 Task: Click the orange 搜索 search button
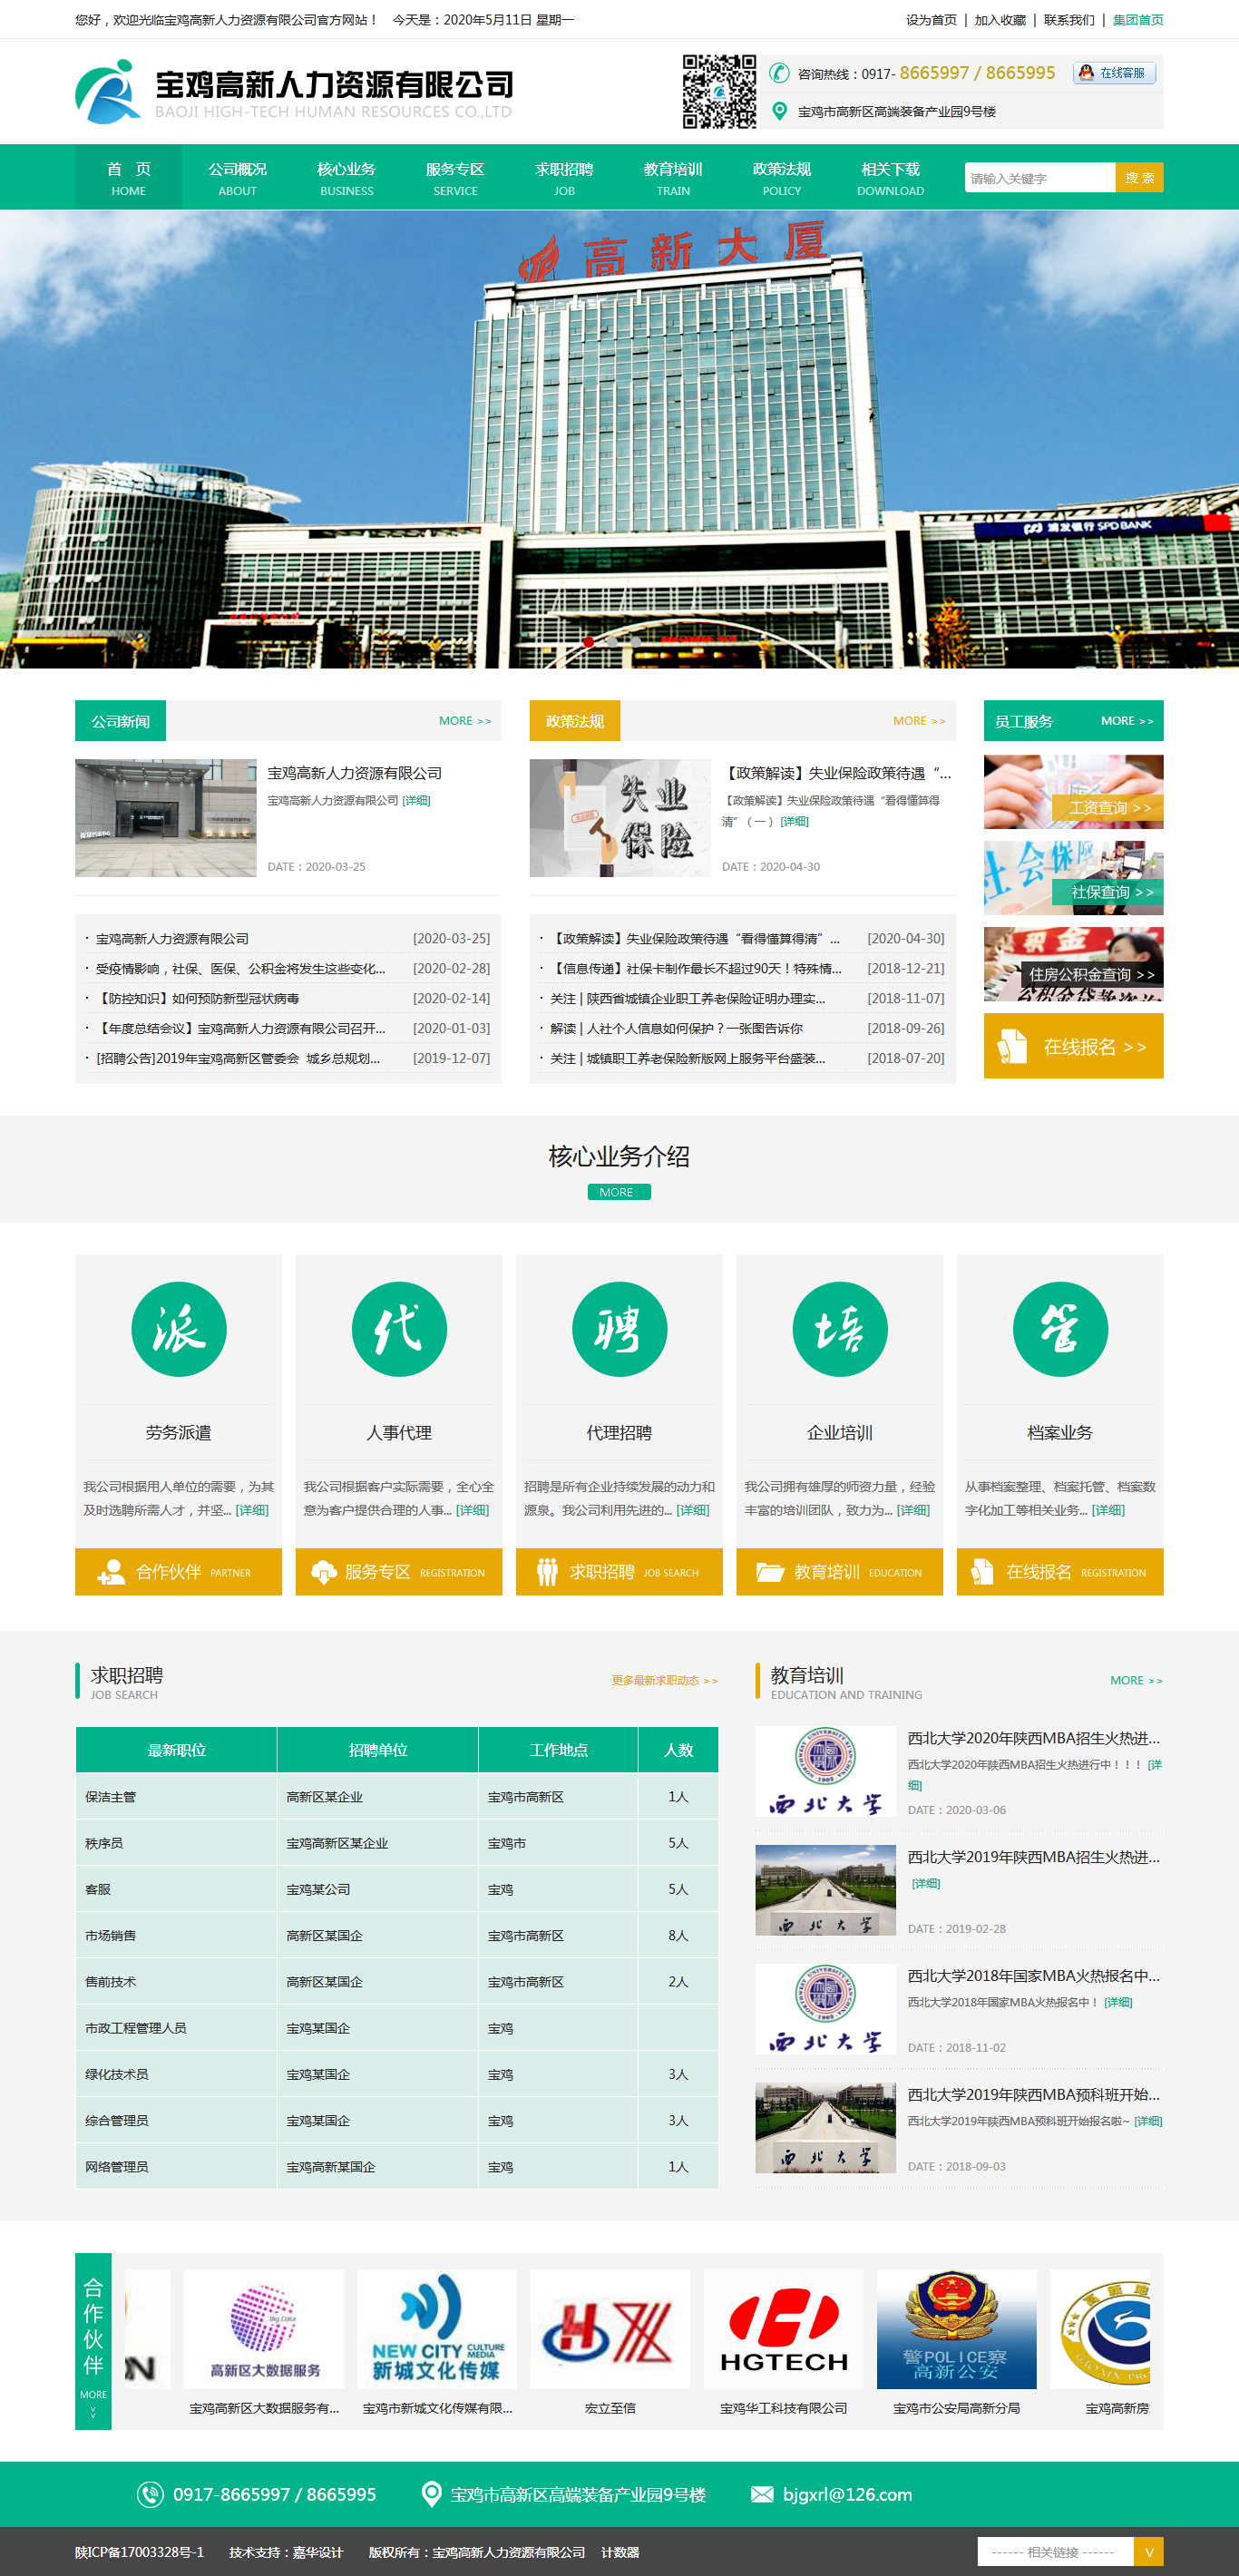(x=1139, y=177)
